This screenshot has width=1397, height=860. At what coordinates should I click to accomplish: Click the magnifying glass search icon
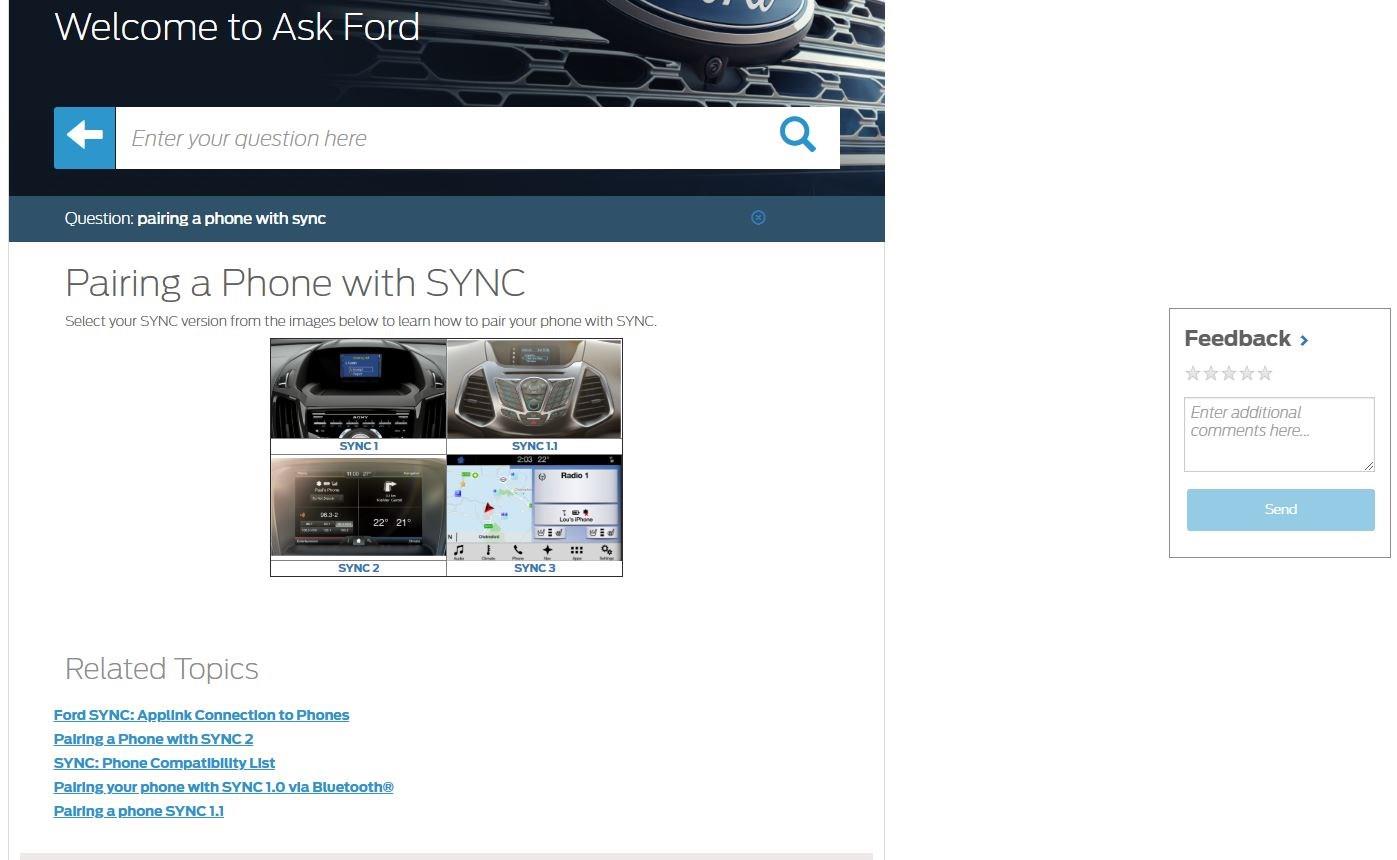797,134
